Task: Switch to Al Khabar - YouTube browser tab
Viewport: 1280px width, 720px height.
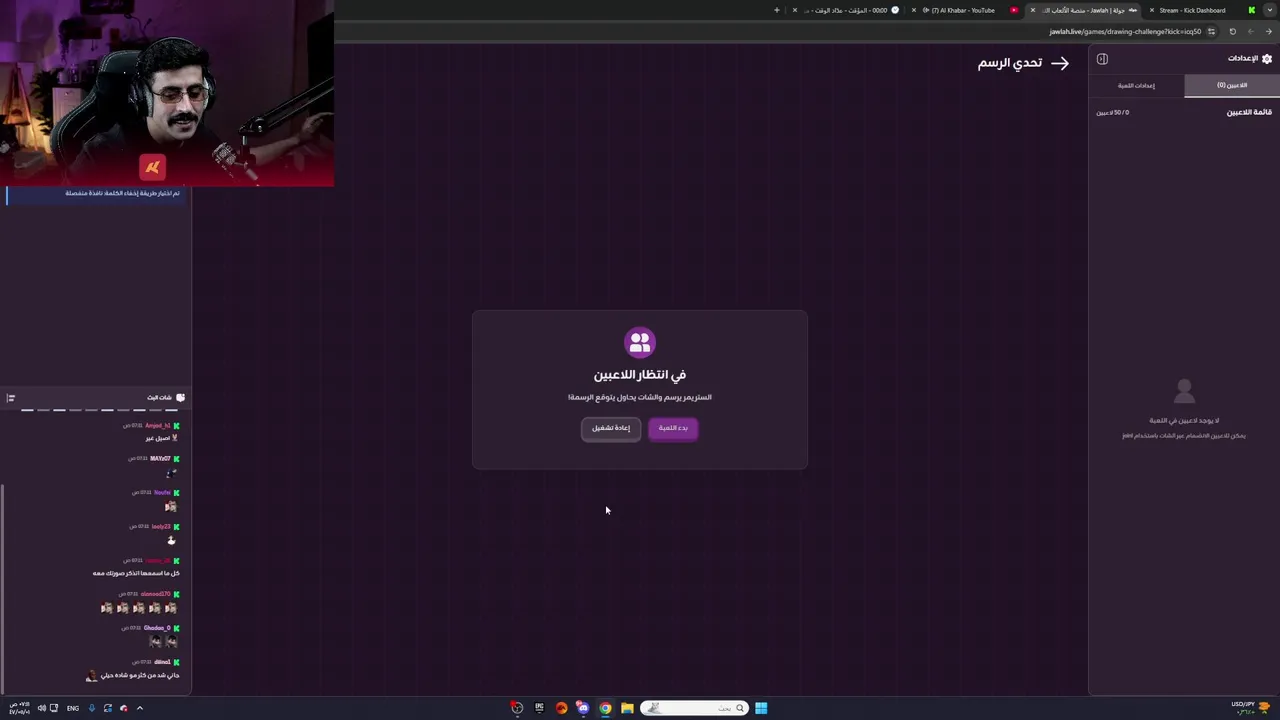Action: 967,10
